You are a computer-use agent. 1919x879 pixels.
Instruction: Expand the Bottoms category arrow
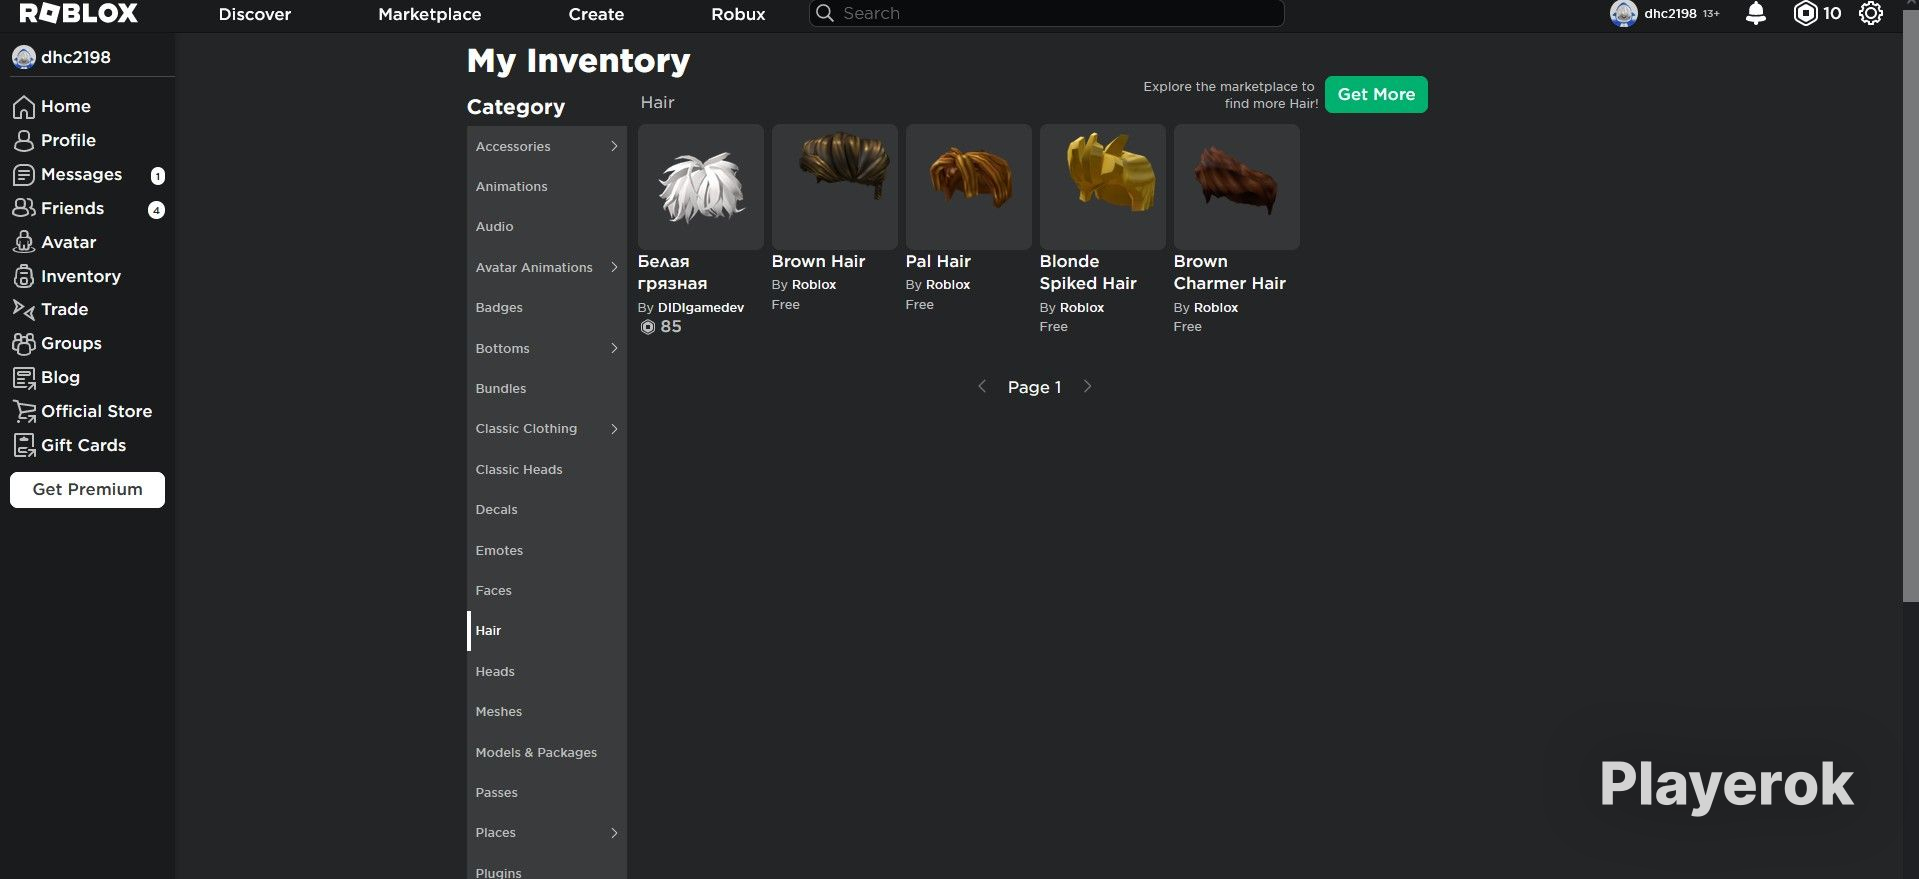click(614, 348)
